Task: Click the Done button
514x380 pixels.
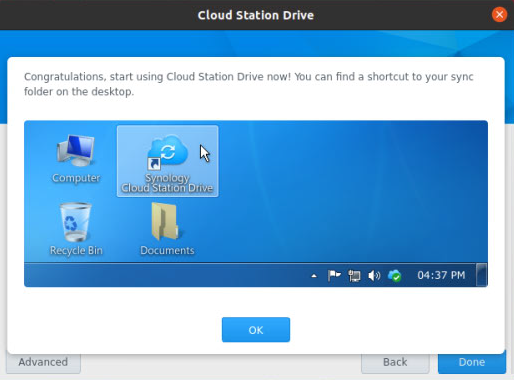Action: (472, 362)
